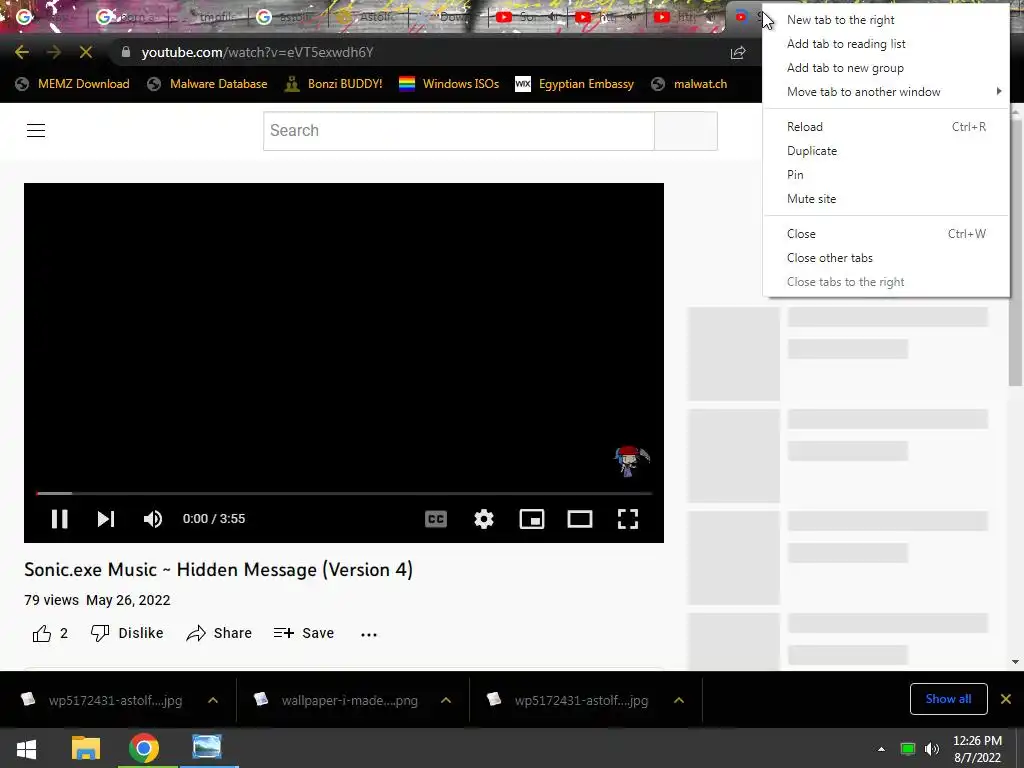
Task: Click the scrollbar down arrow
Action: (1016, 662)
